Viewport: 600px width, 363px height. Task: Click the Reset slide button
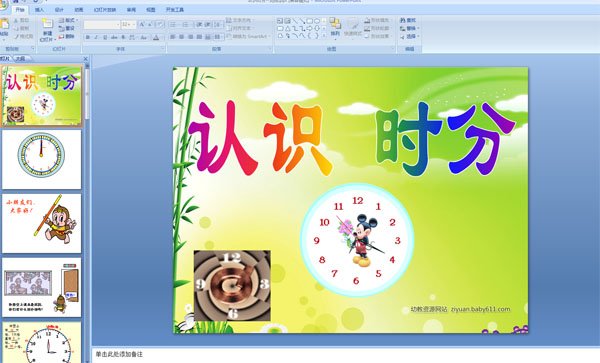67,28
